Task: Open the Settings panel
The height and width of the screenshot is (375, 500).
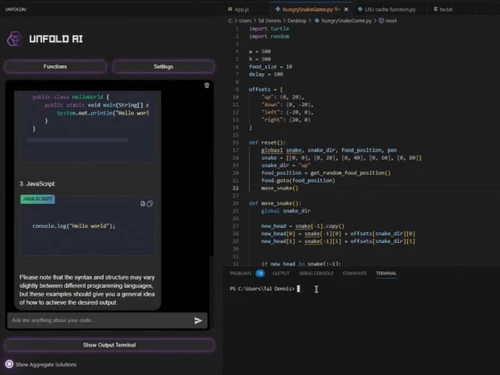Action: coord(163,67)
